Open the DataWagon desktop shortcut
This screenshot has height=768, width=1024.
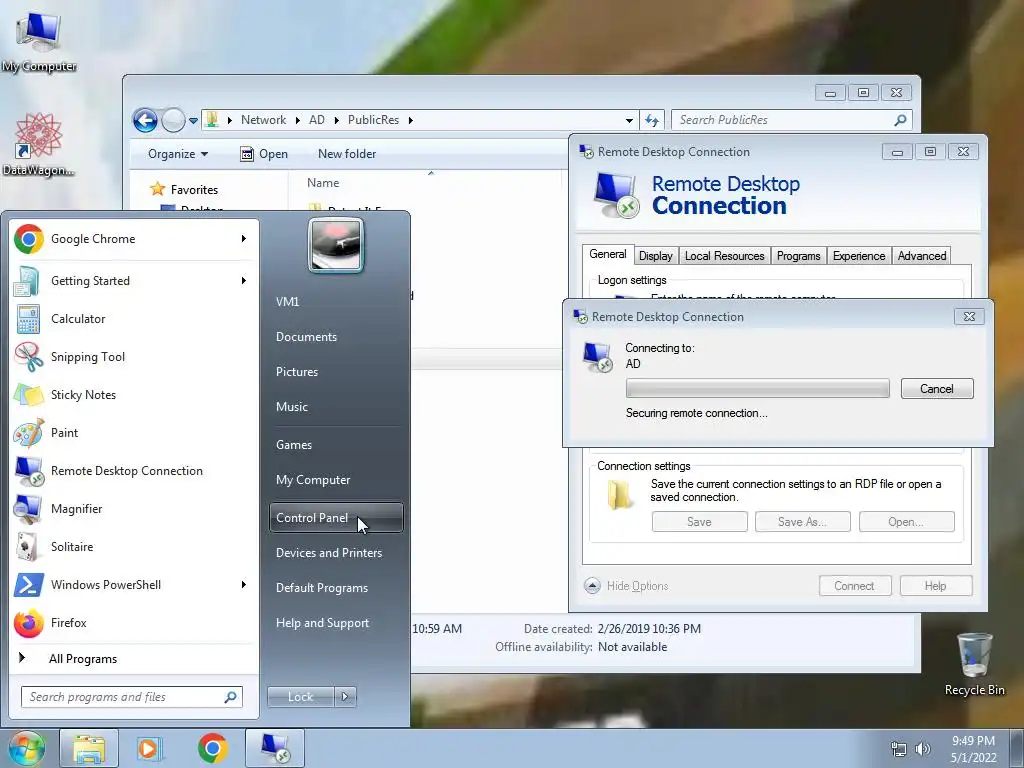(x=39, y=144)
